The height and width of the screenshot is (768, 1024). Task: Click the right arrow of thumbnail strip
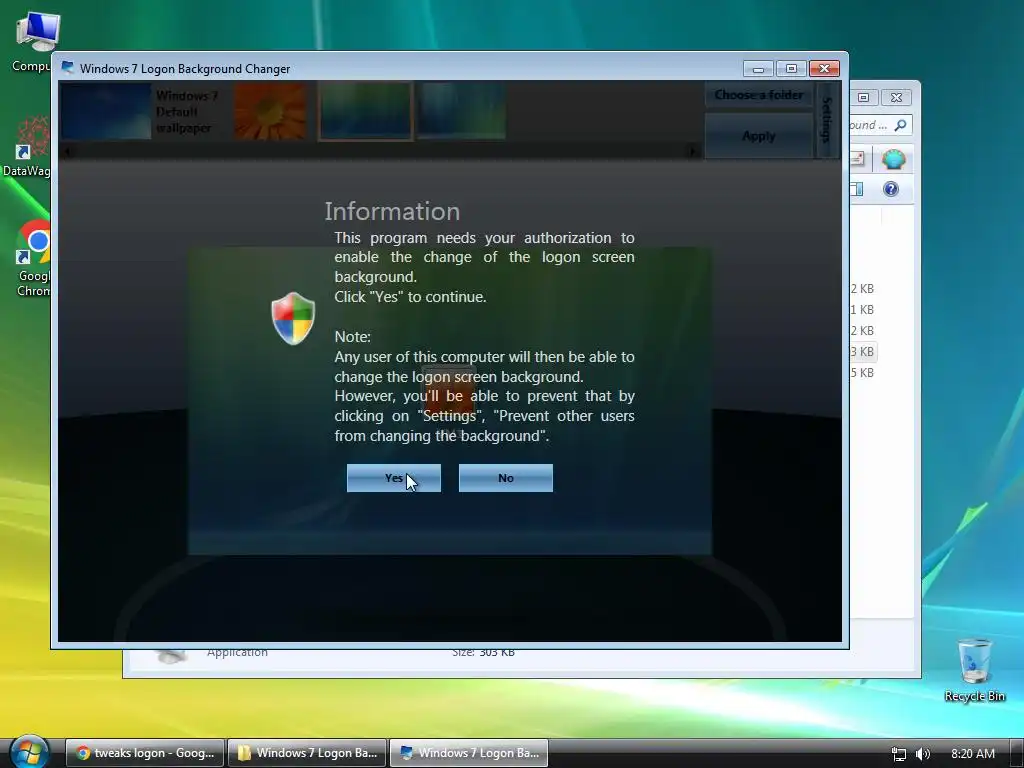pos(693,152)
